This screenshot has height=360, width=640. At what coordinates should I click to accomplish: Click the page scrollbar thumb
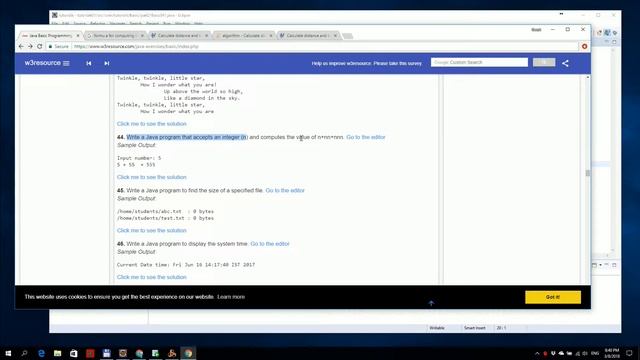click(588, 173)
